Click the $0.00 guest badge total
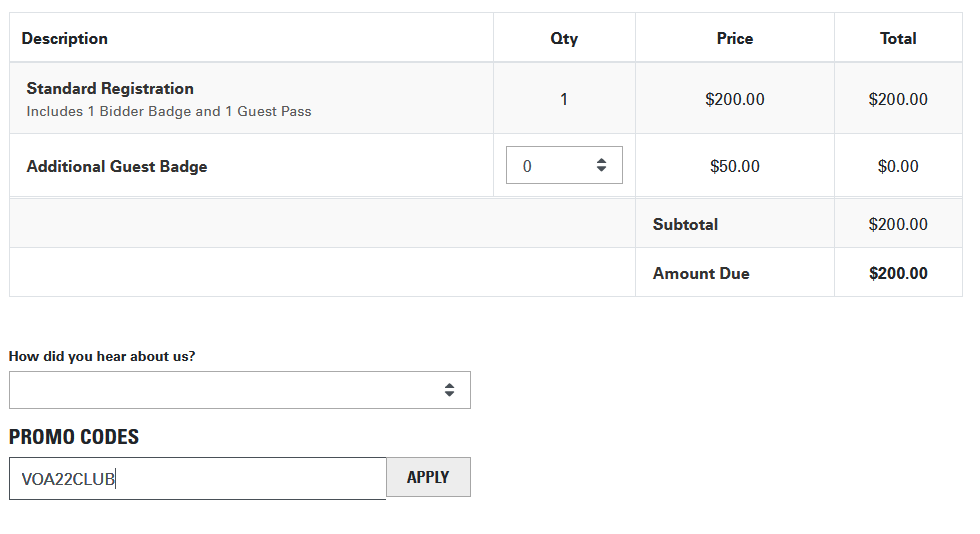Image resolution: width=980 pixels, height=534 pixels. 898,166
